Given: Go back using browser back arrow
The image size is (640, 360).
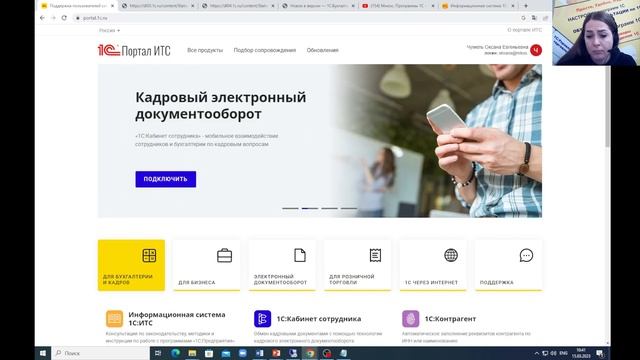Looking at the screenshot, I should [42, 18].
